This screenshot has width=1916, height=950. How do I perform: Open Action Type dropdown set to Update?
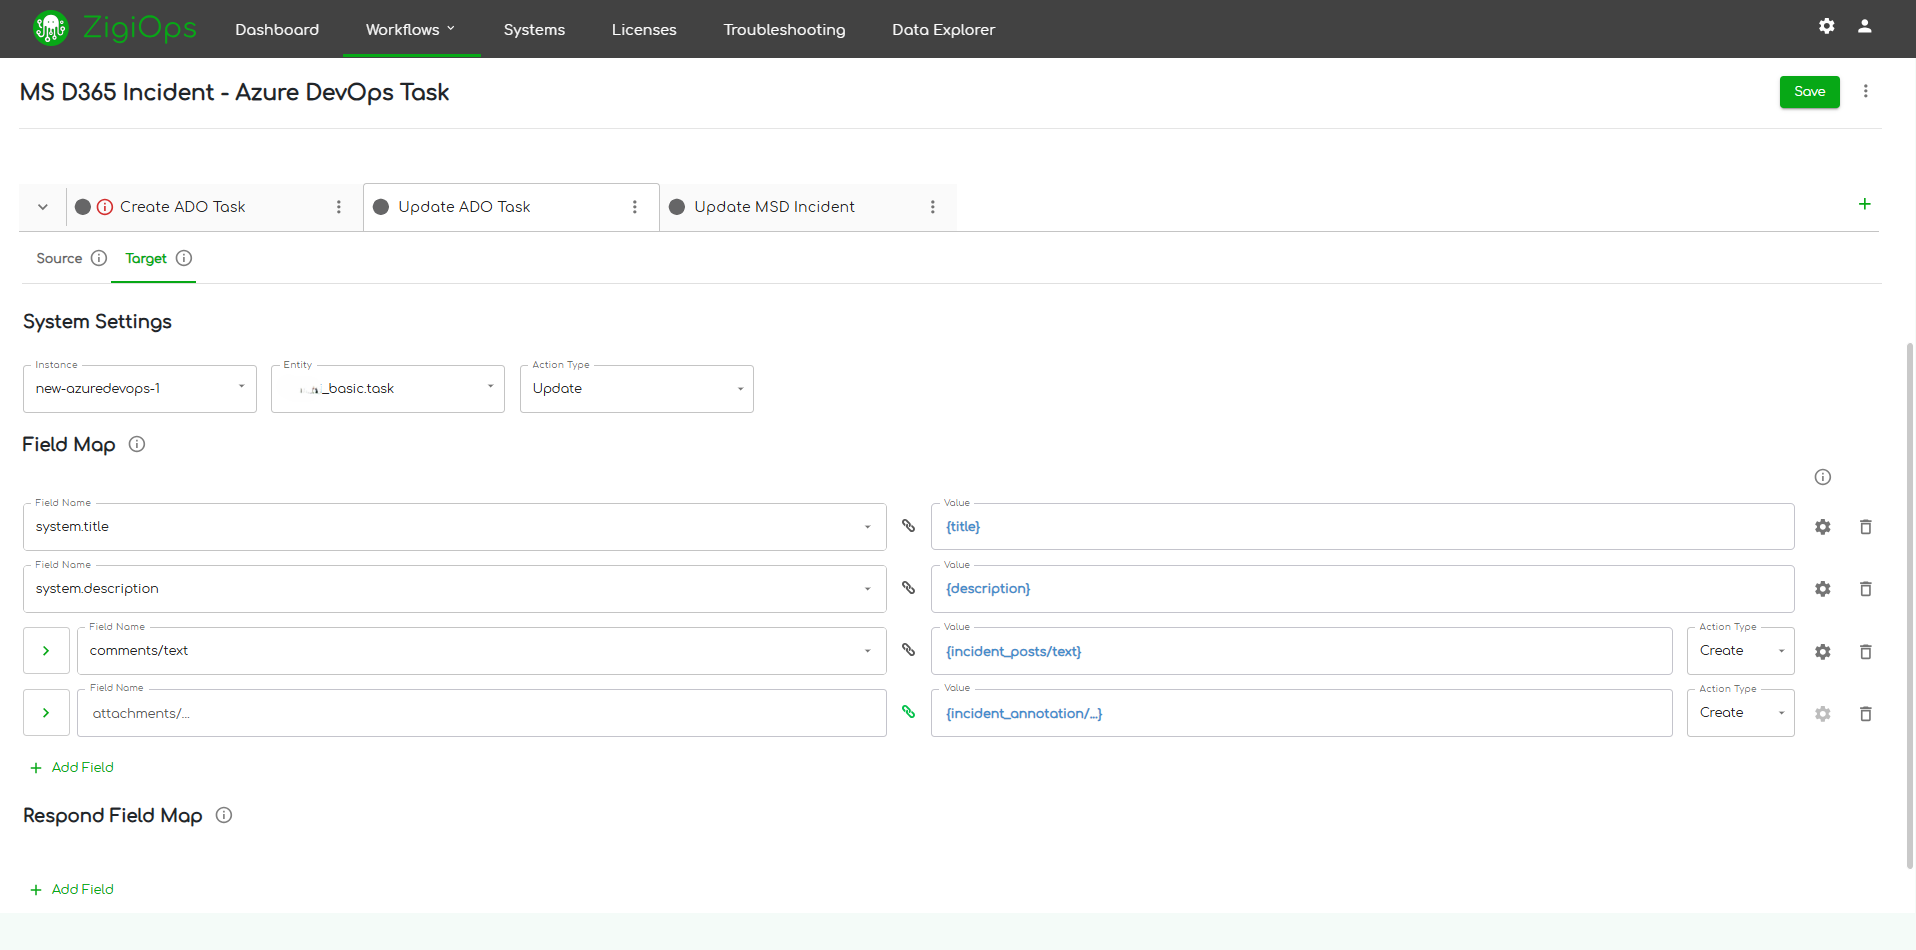[637, 389]
